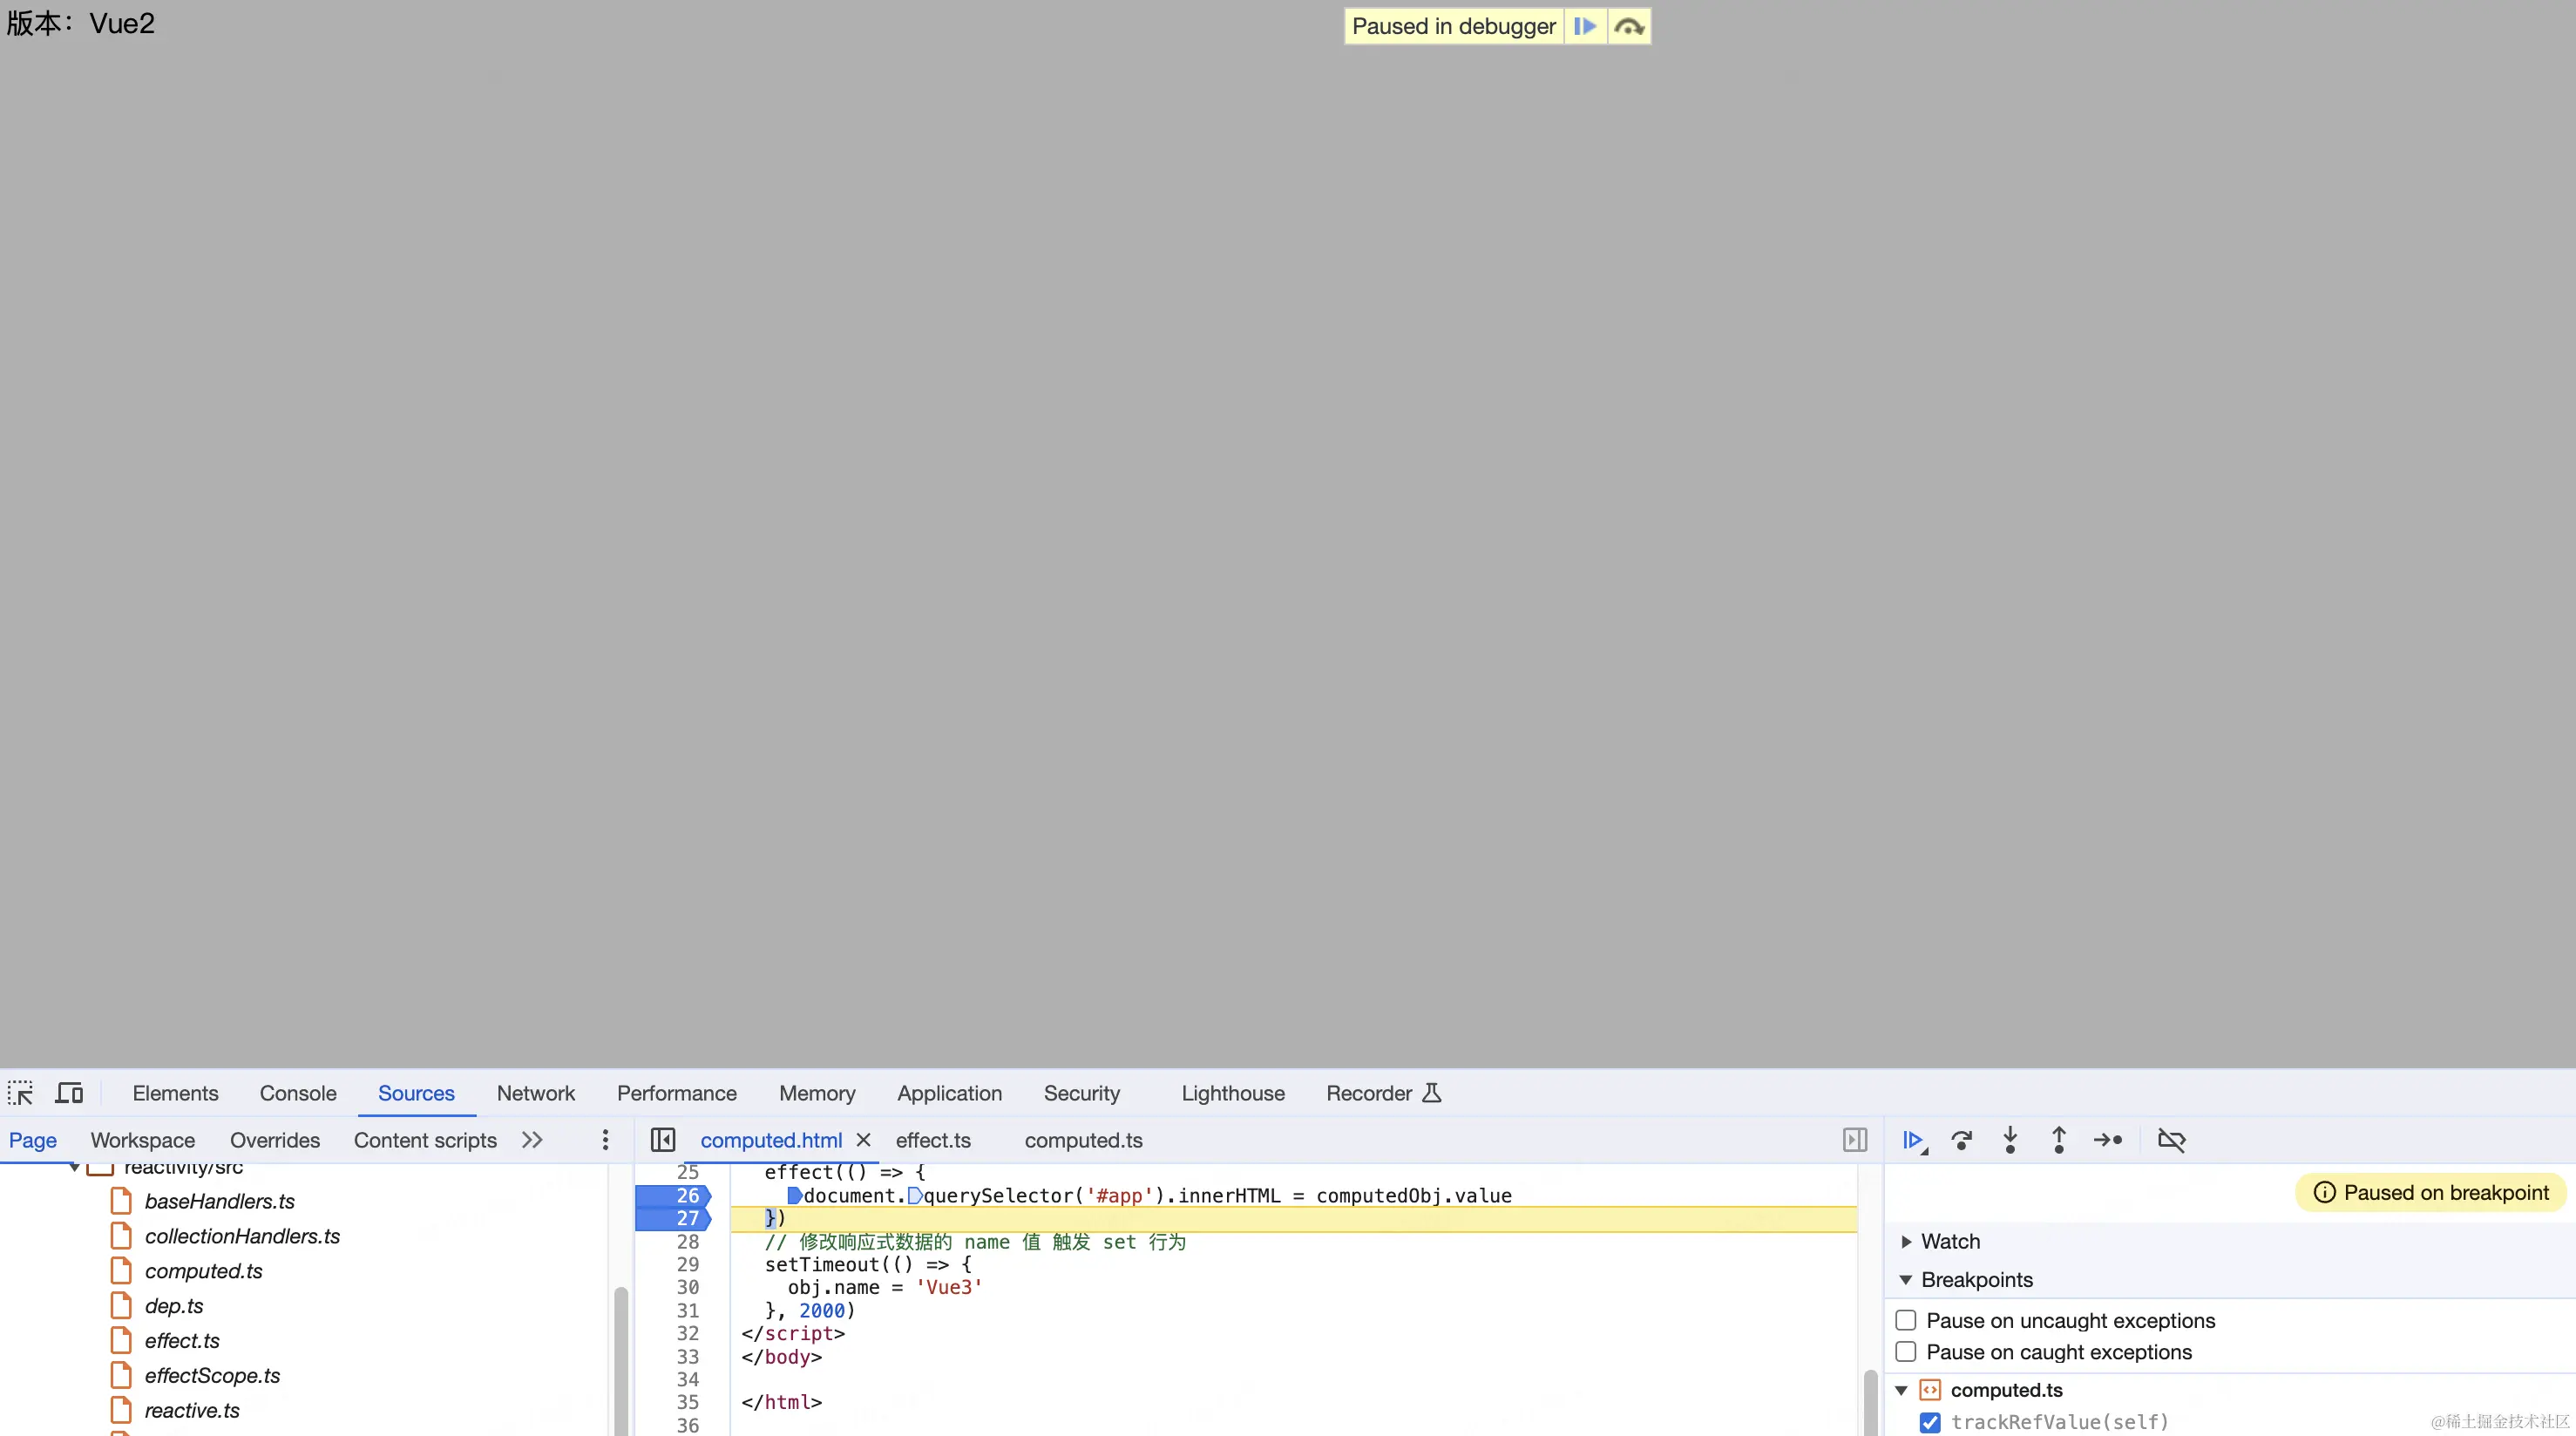Open reactive.ts in file tree
This screenshot has width=2576, height=1436.
click(191, 1411)
